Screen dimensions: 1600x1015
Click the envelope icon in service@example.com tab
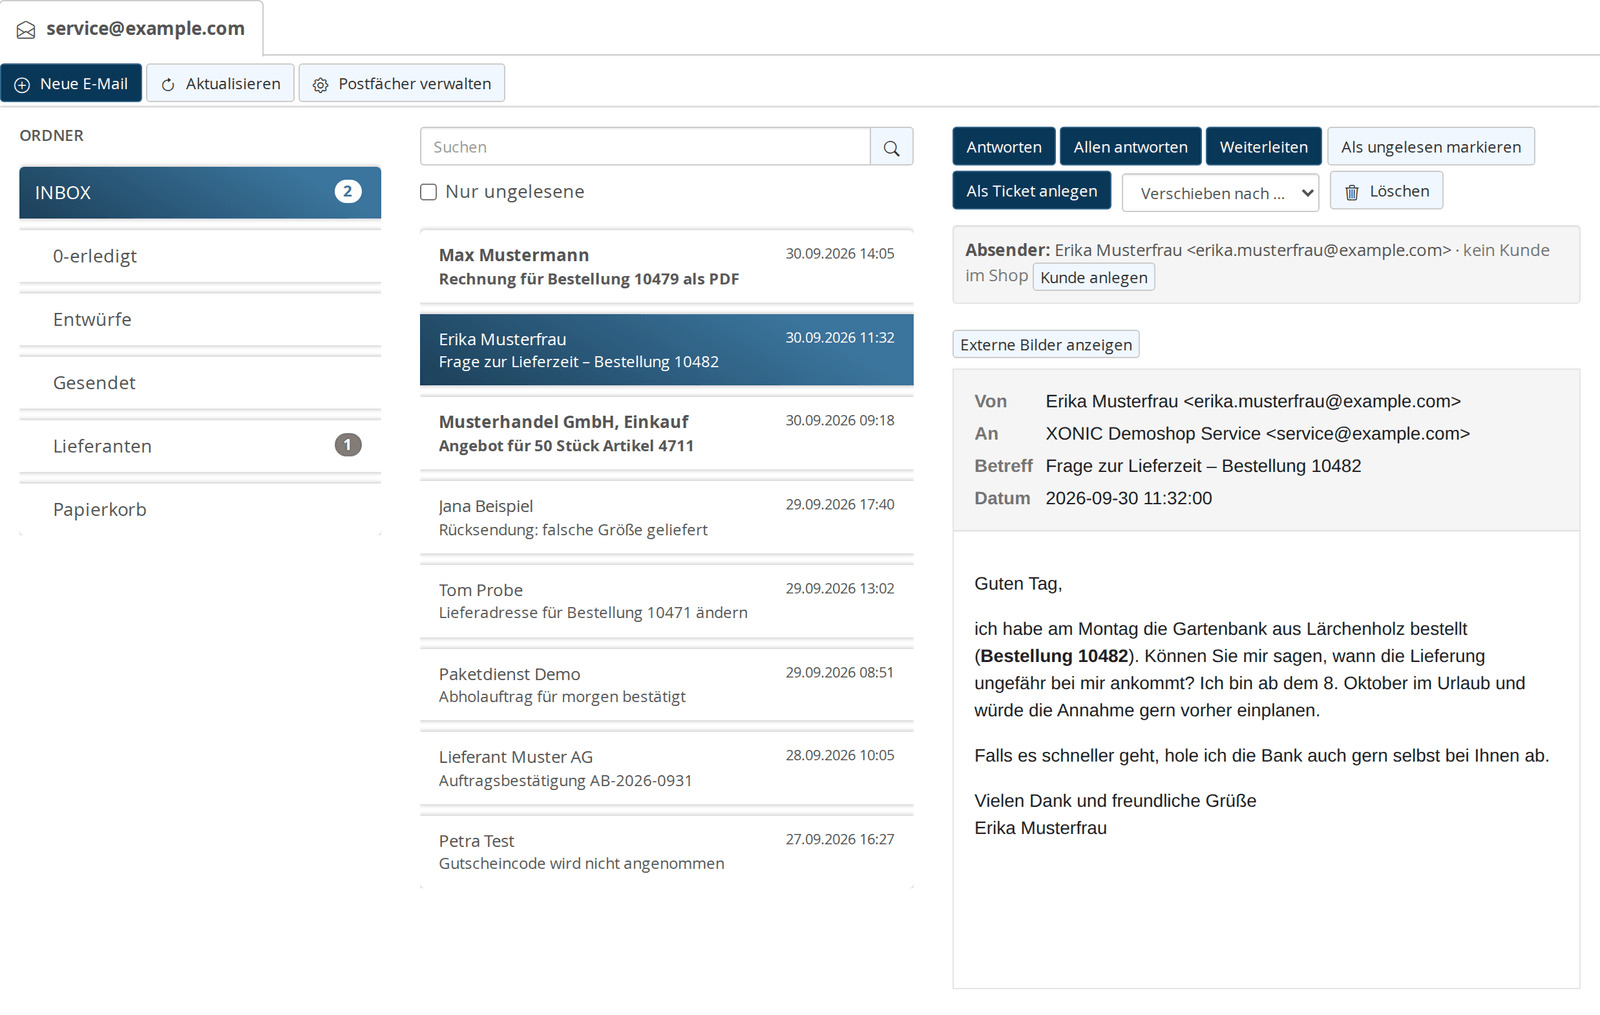26,30
